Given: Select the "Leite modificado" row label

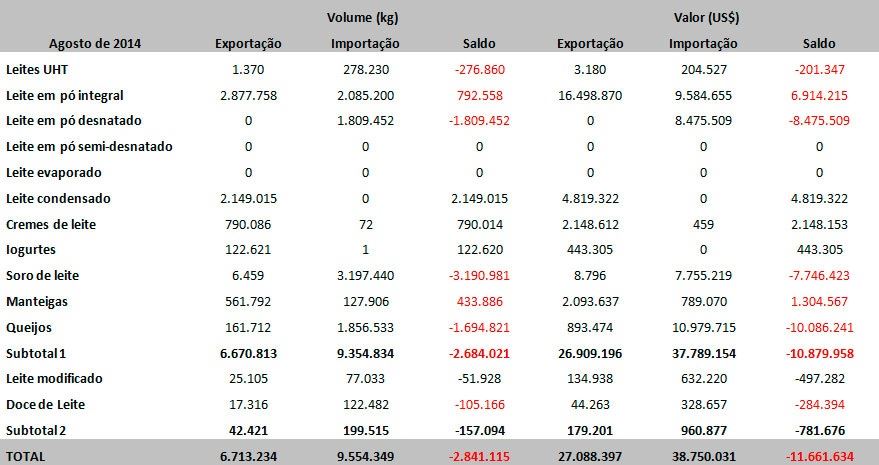Looking at the screenshot, I should coord(54,378).
